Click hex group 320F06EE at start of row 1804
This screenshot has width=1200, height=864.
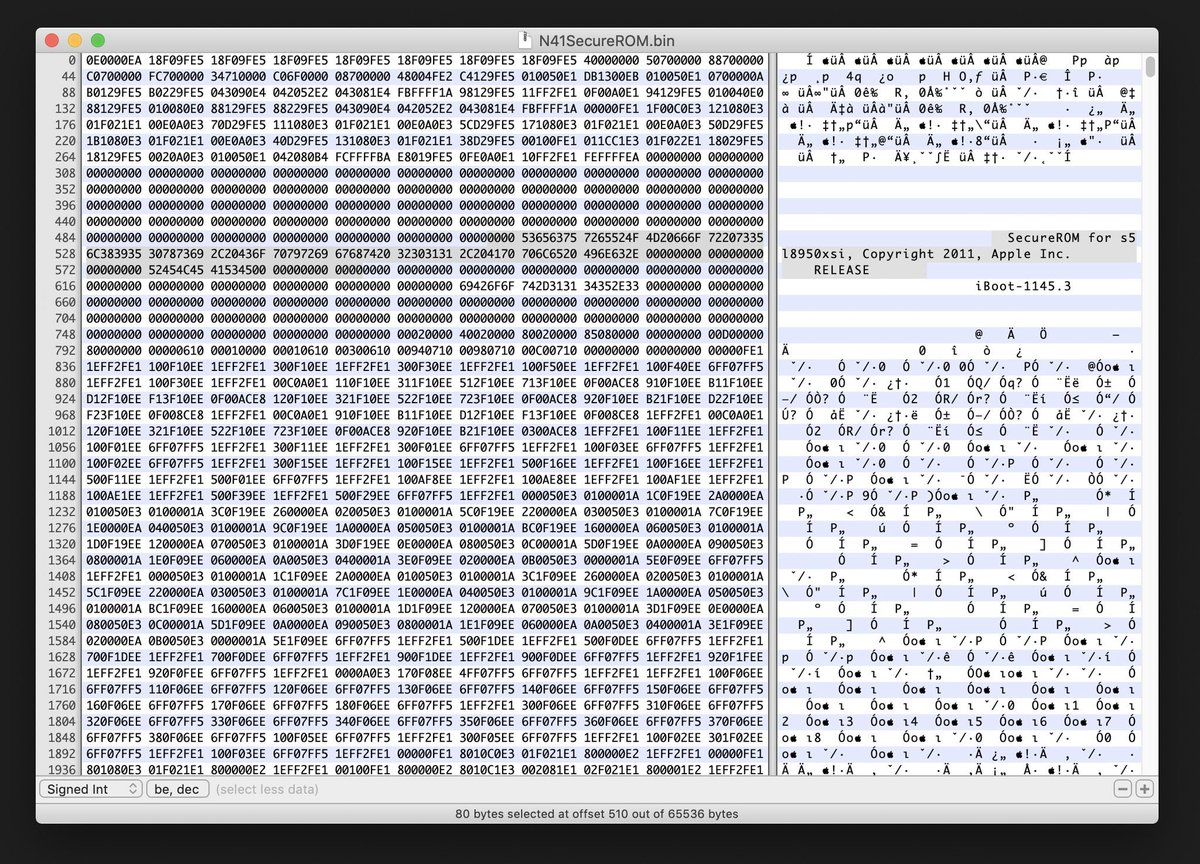click(x=115, y=720)
